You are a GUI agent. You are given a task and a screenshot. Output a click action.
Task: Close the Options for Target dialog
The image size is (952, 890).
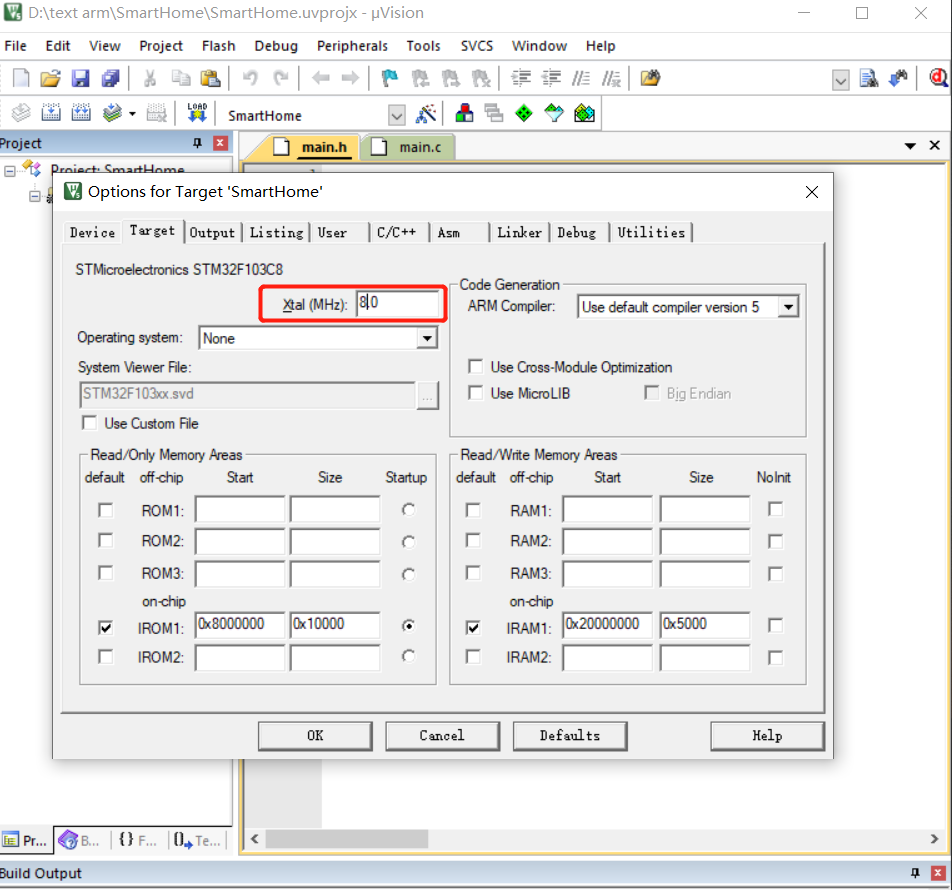812,192
